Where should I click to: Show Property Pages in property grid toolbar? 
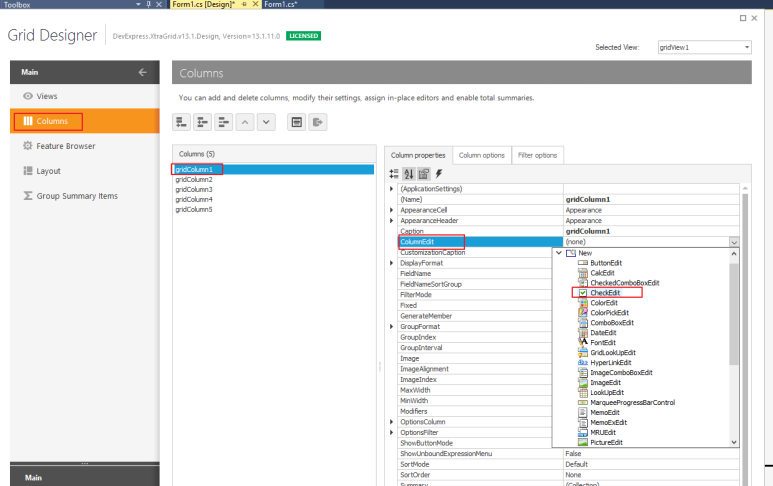coord(423,174)
